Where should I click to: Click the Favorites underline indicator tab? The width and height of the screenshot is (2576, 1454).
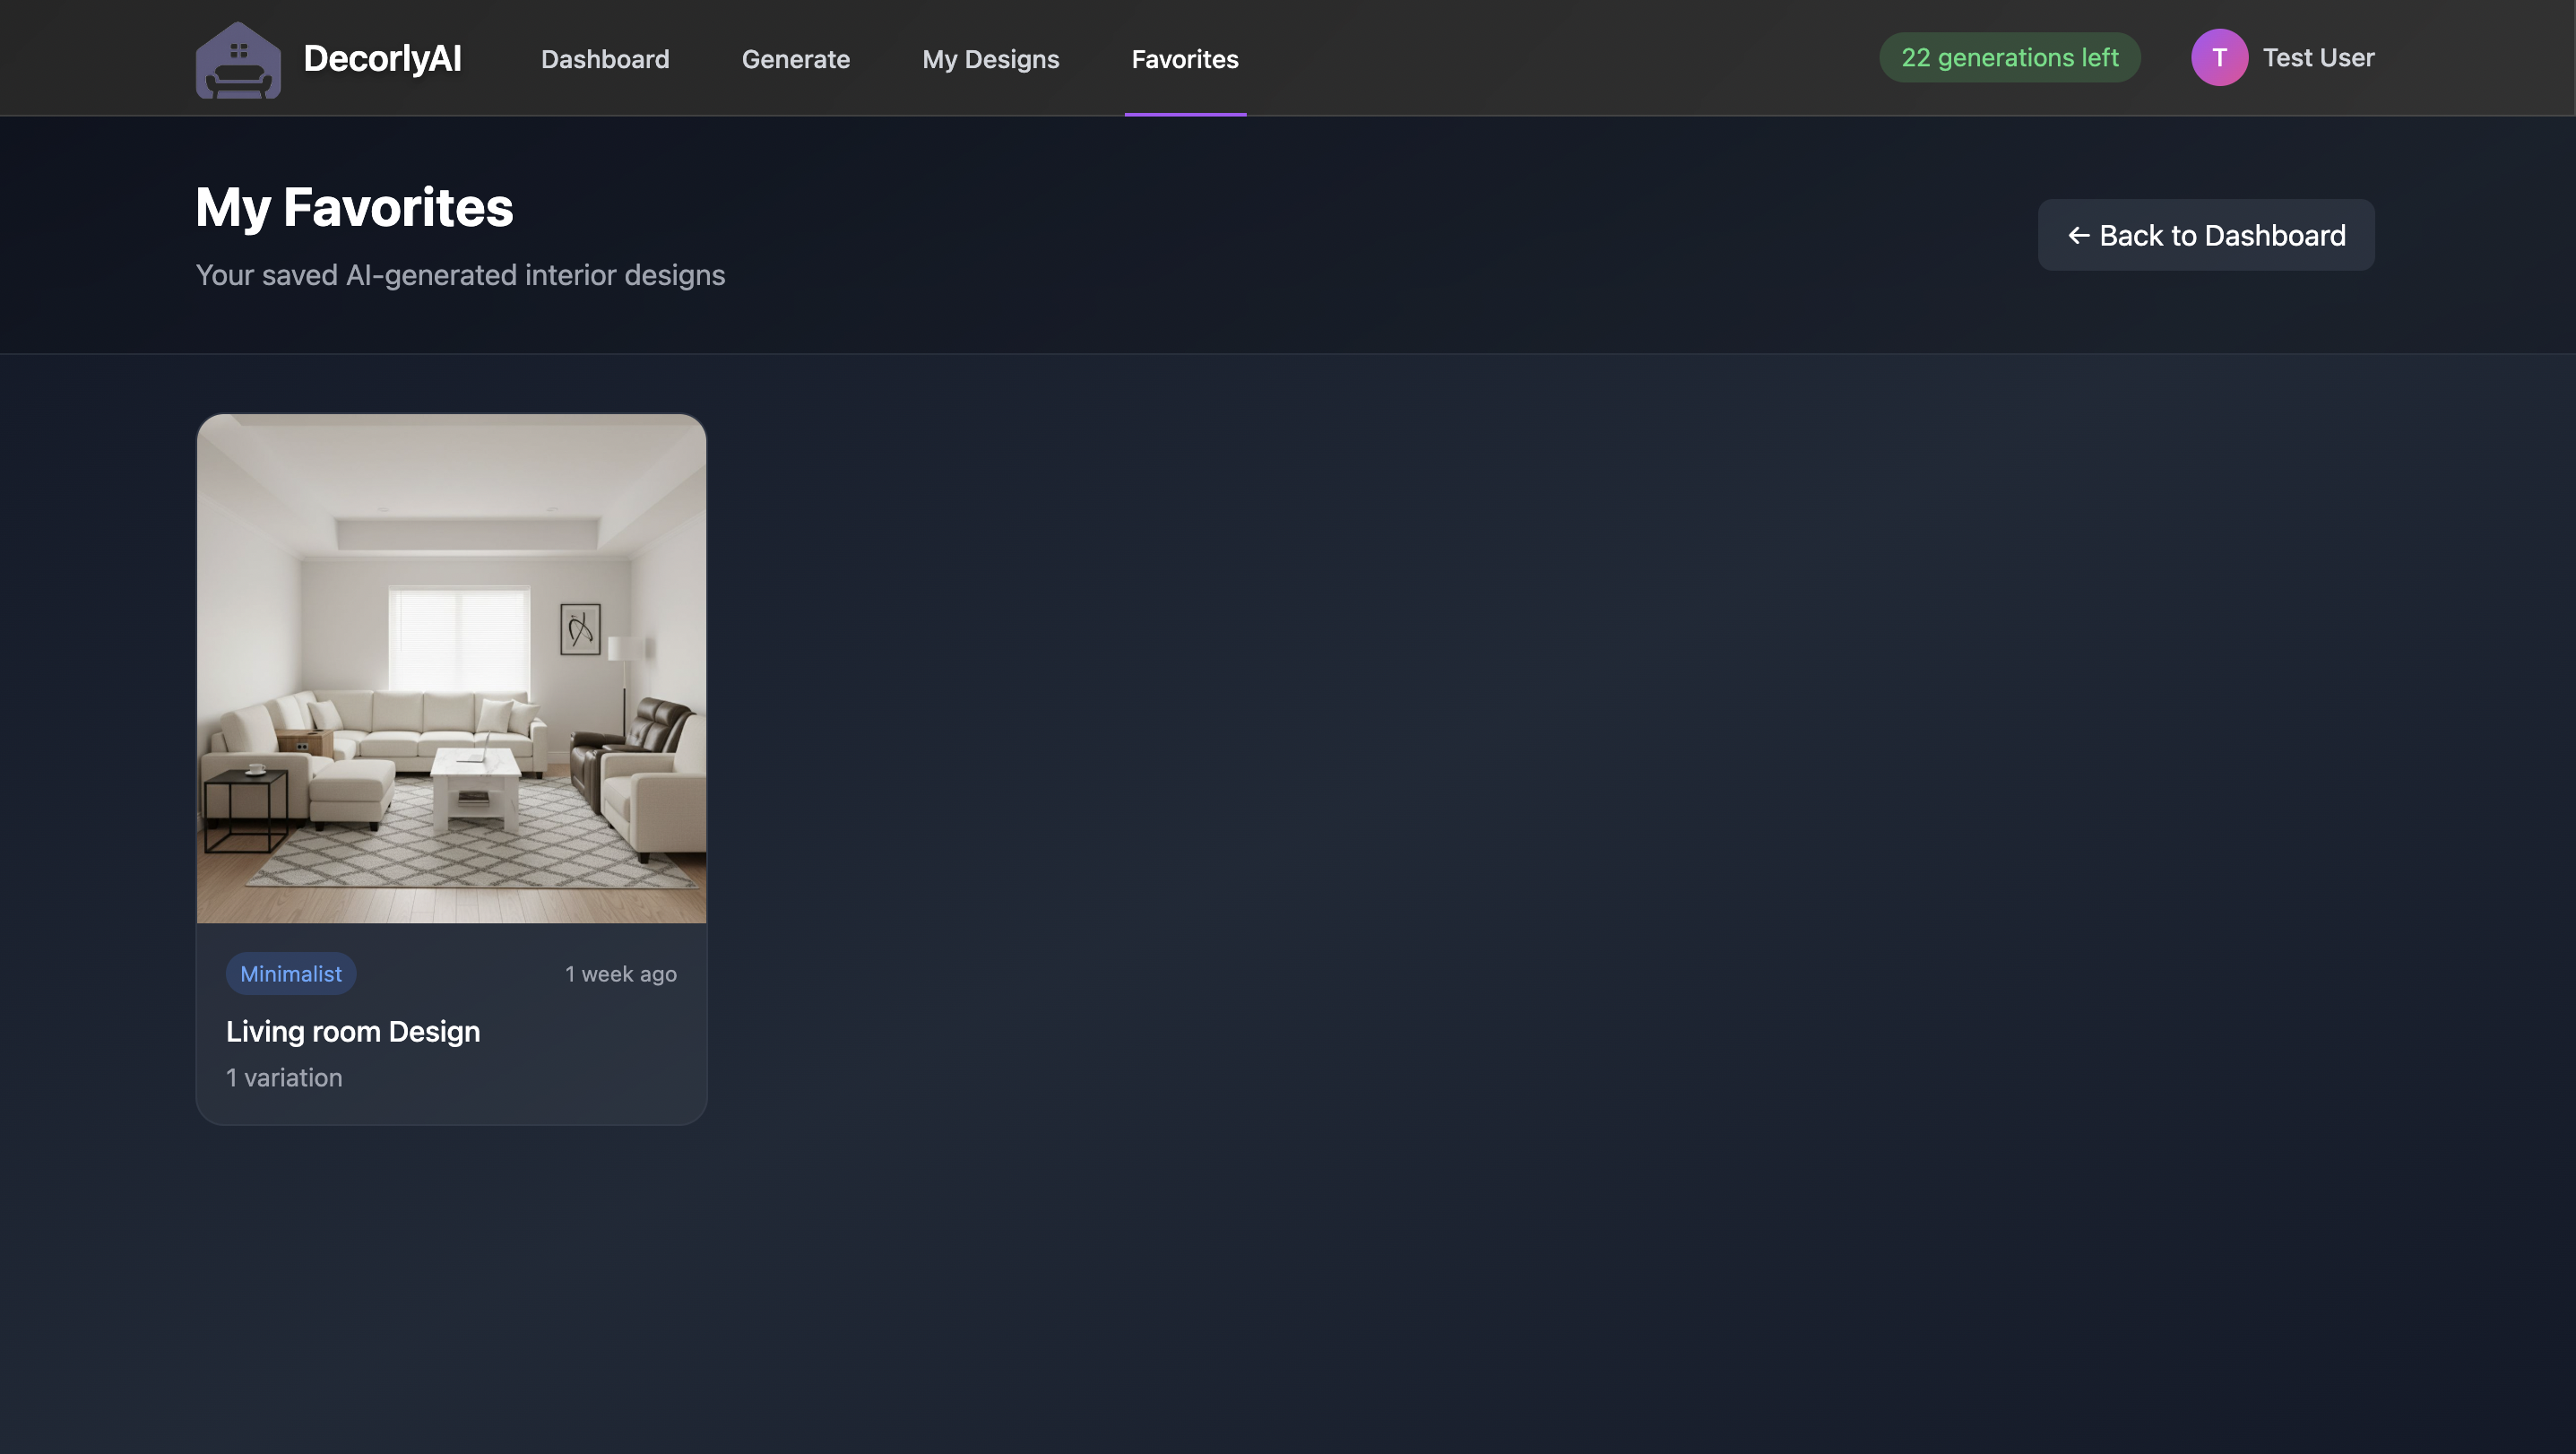point(1185,113)
